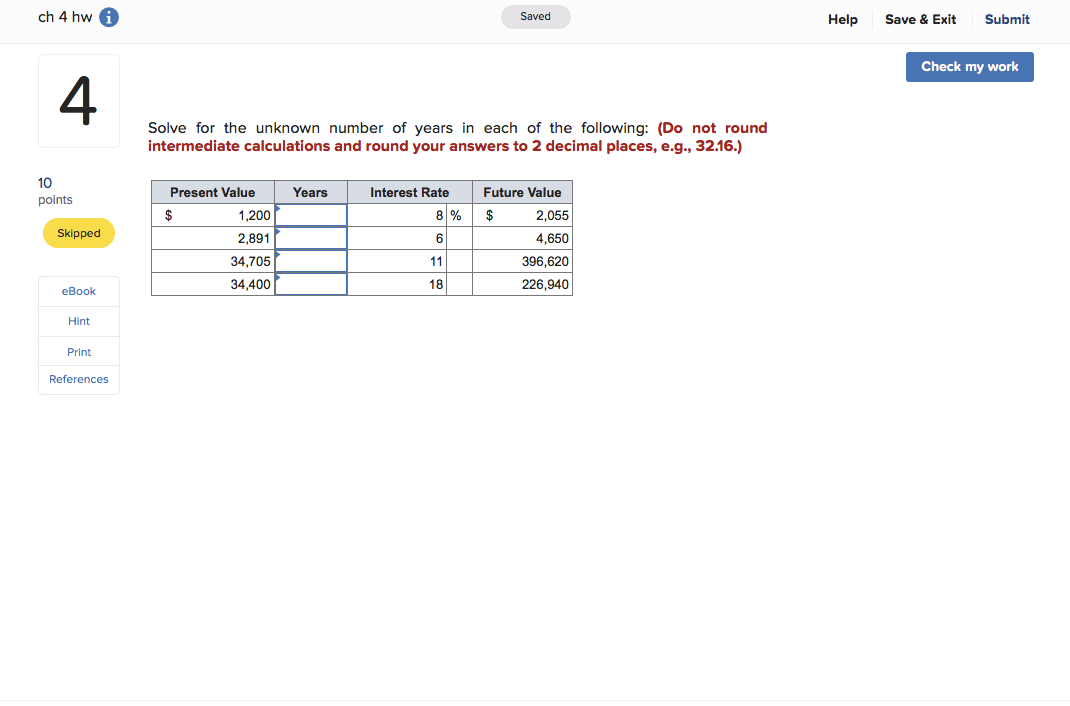Image resolution: width=1070 pixels, height=706 pixels.
Task: Click the 8 interest rate cell
Action: coord(396,216)
